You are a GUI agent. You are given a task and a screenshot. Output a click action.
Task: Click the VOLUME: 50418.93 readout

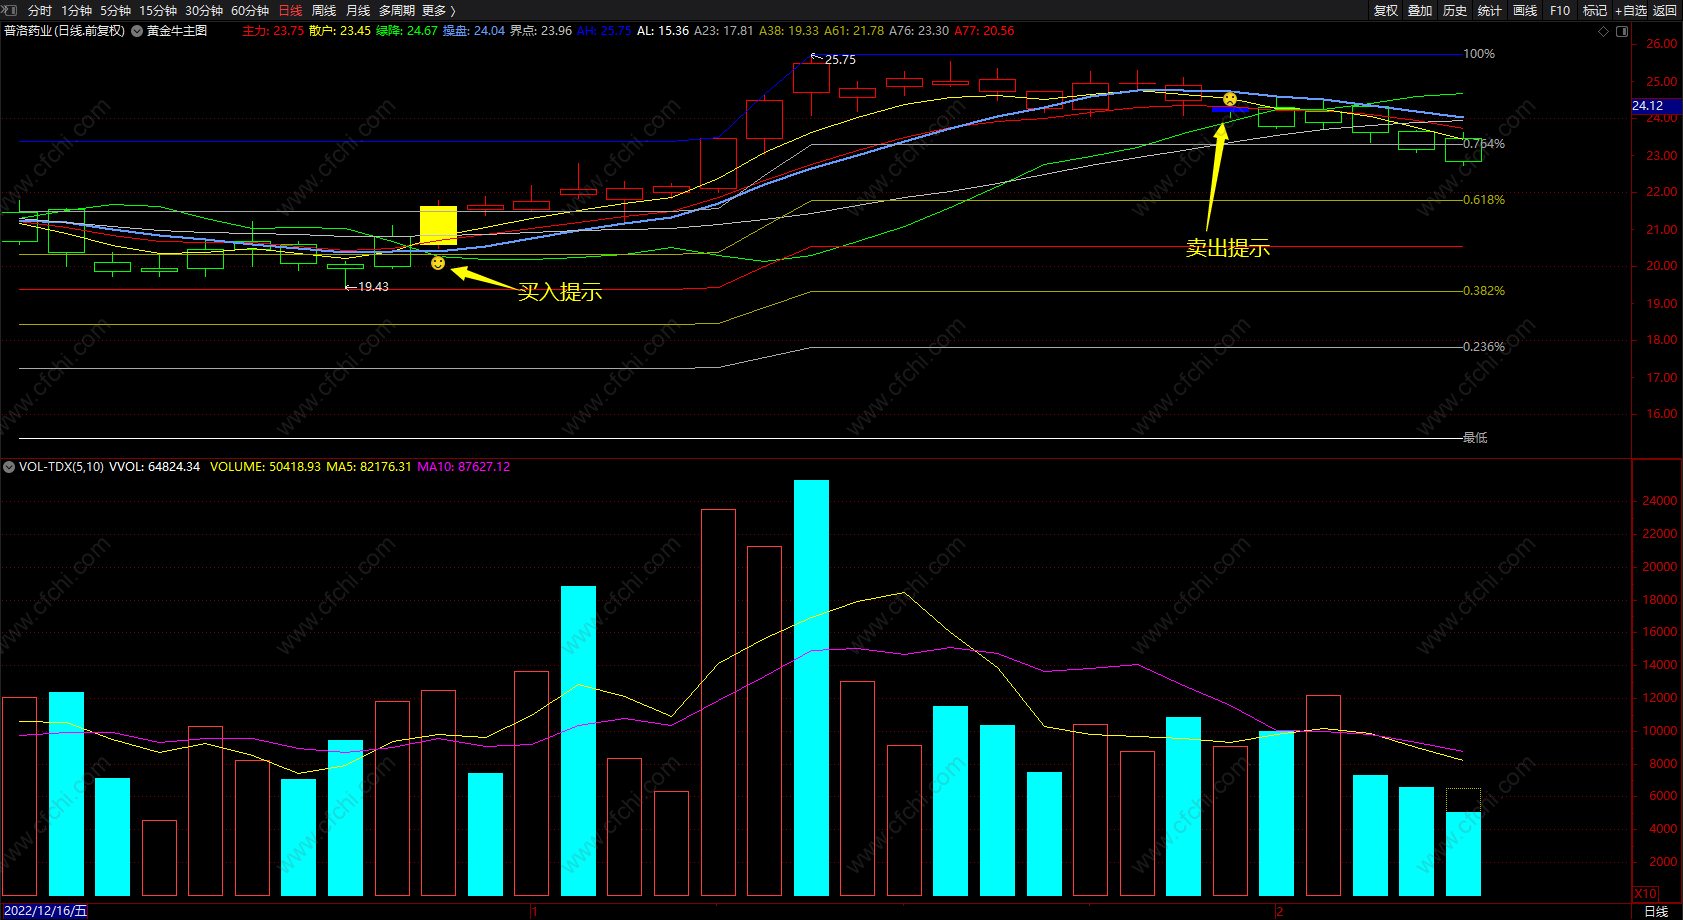coord(266,467)
